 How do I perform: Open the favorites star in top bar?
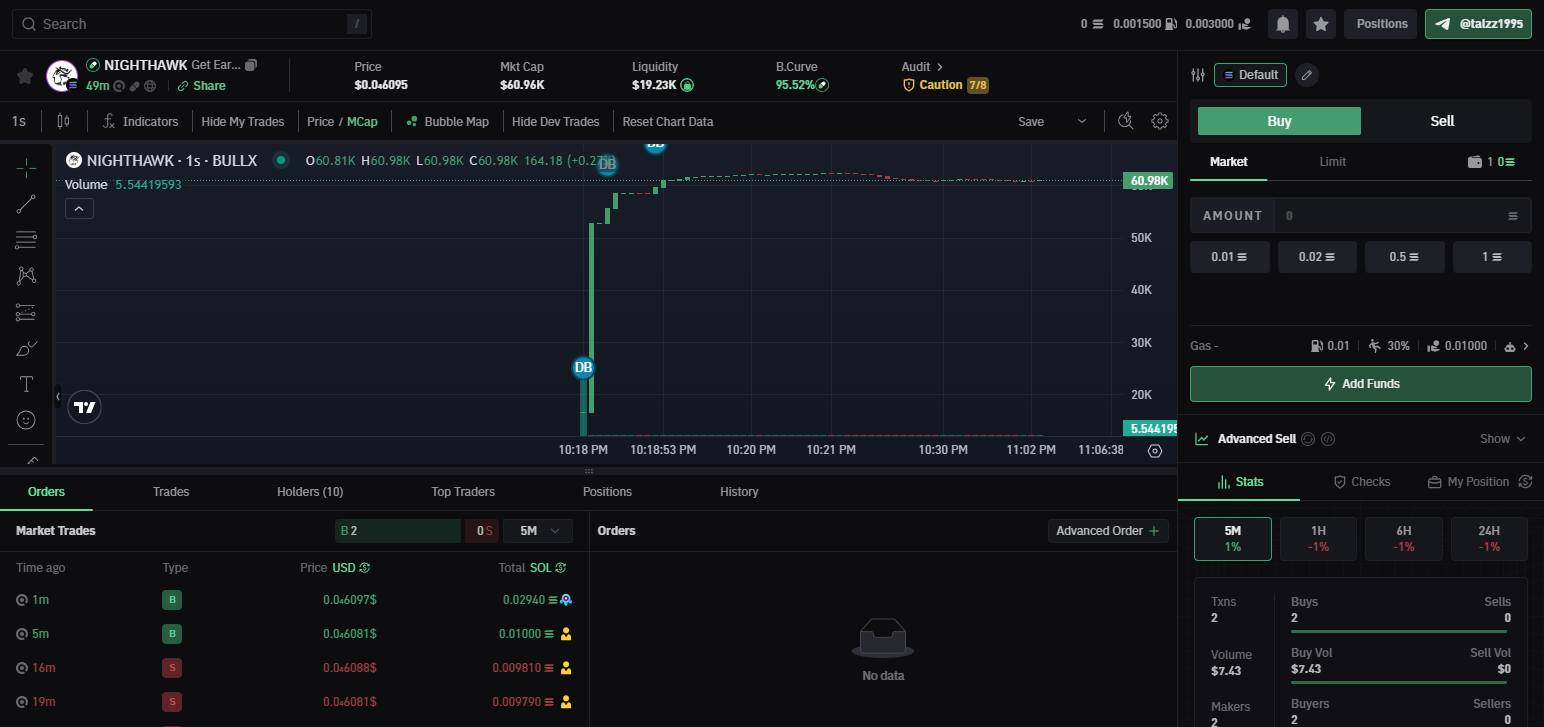tap(1321, 24)
